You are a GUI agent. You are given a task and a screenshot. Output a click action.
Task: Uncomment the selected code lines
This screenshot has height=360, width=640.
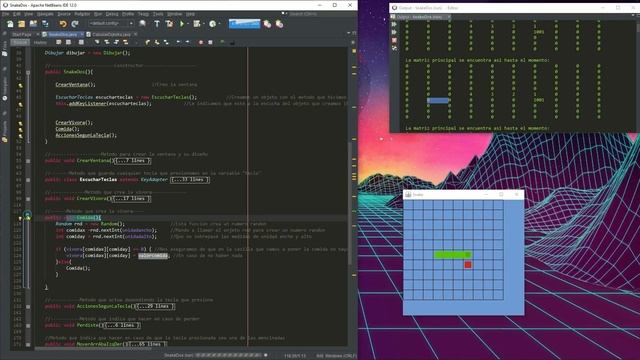232,43
